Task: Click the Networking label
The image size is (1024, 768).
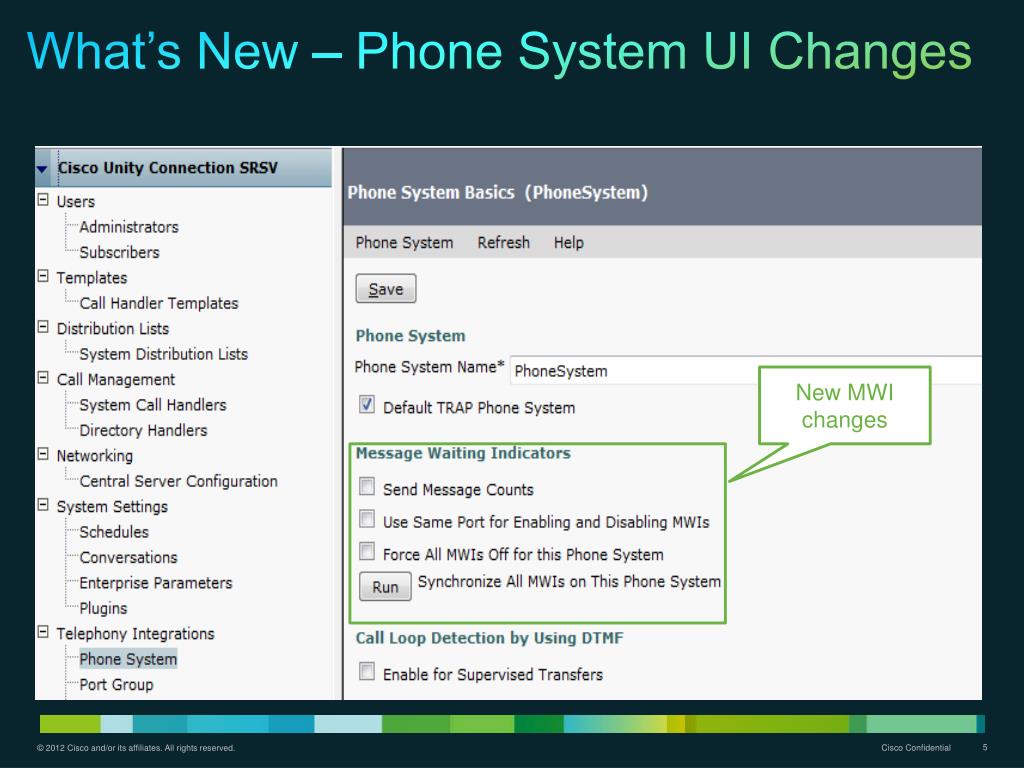Action: 95,456
